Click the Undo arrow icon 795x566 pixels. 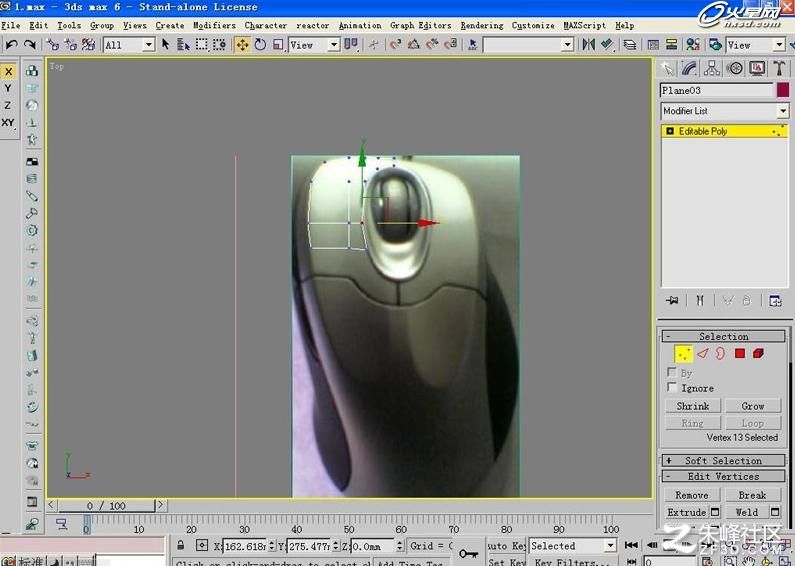point(11,45)
